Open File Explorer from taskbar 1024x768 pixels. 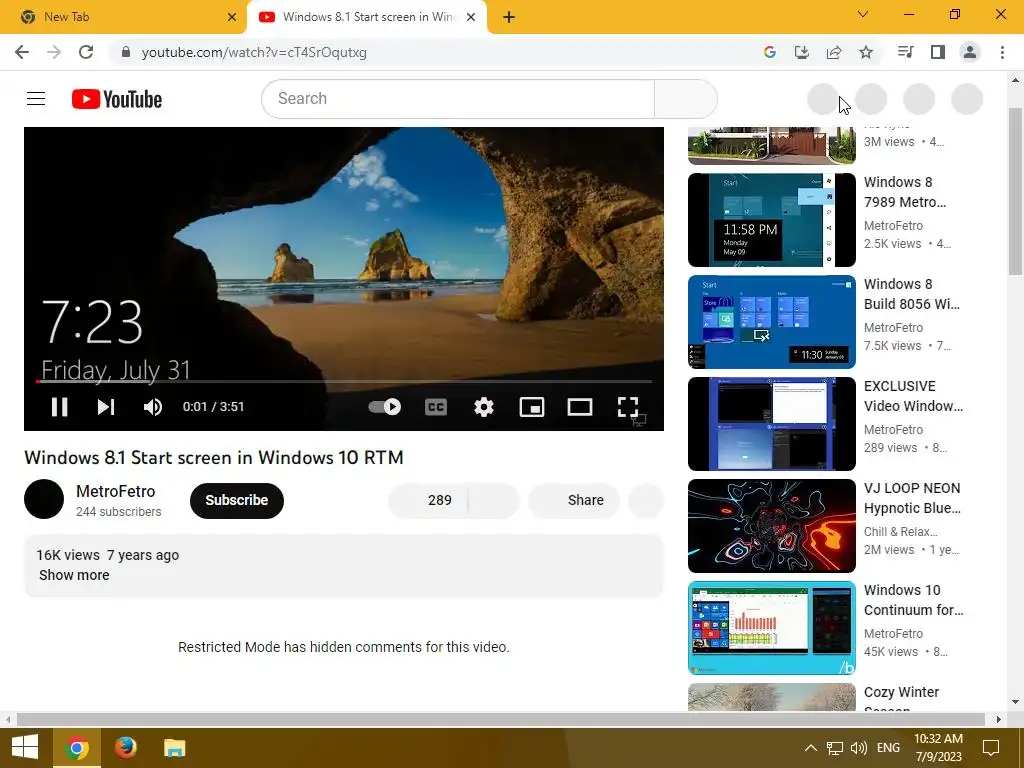pos(174,747)
